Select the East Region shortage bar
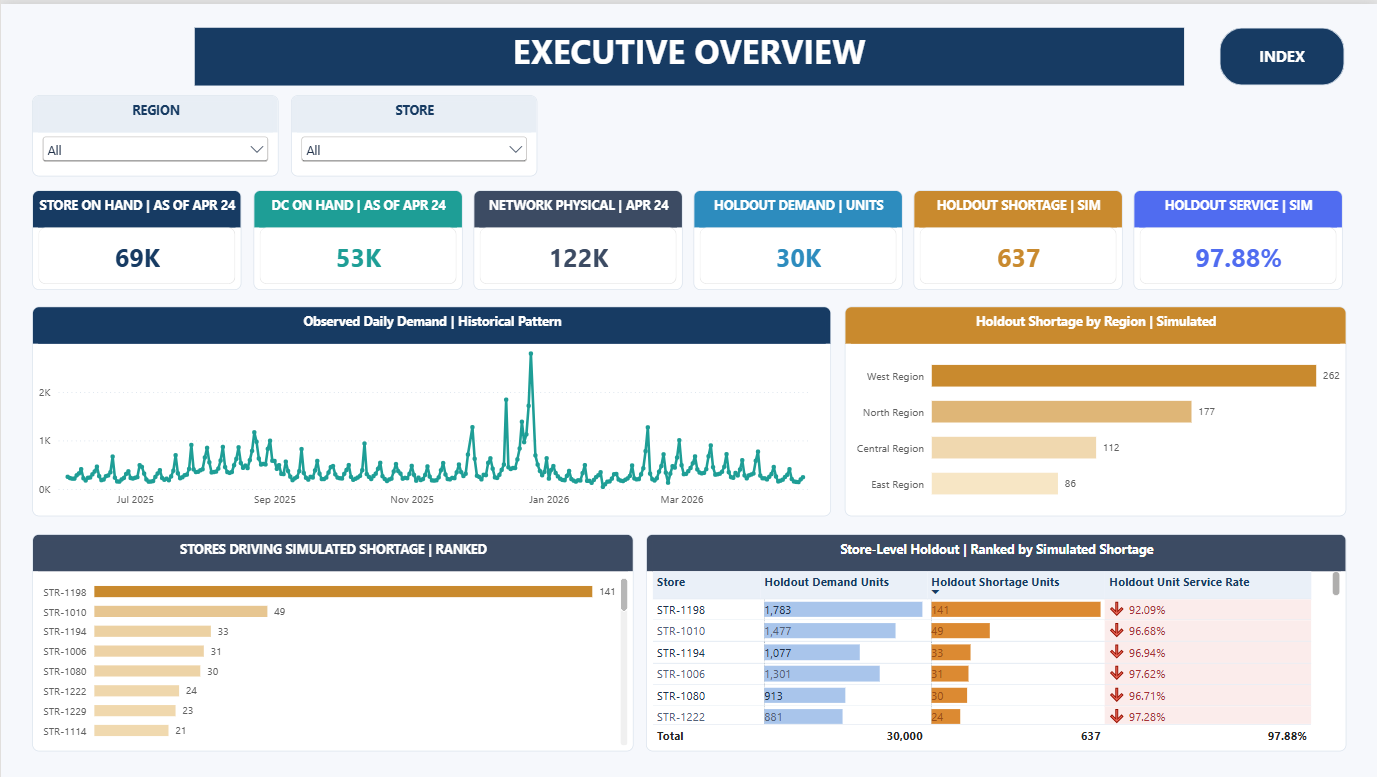This screenshot has height=777, width=1377. pyautogui.click(x=995, y=484)
